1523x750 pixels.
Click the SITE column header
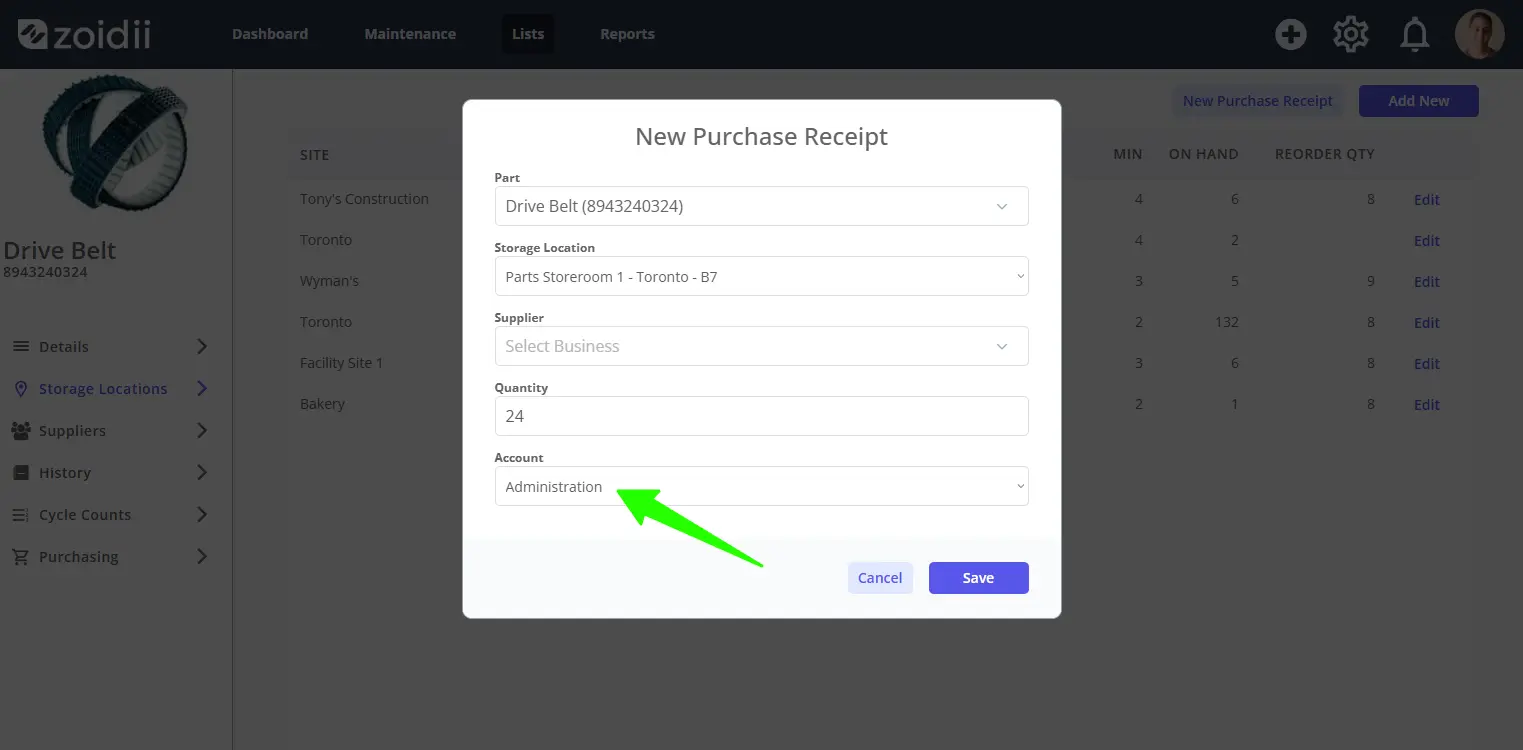(314, 155)
